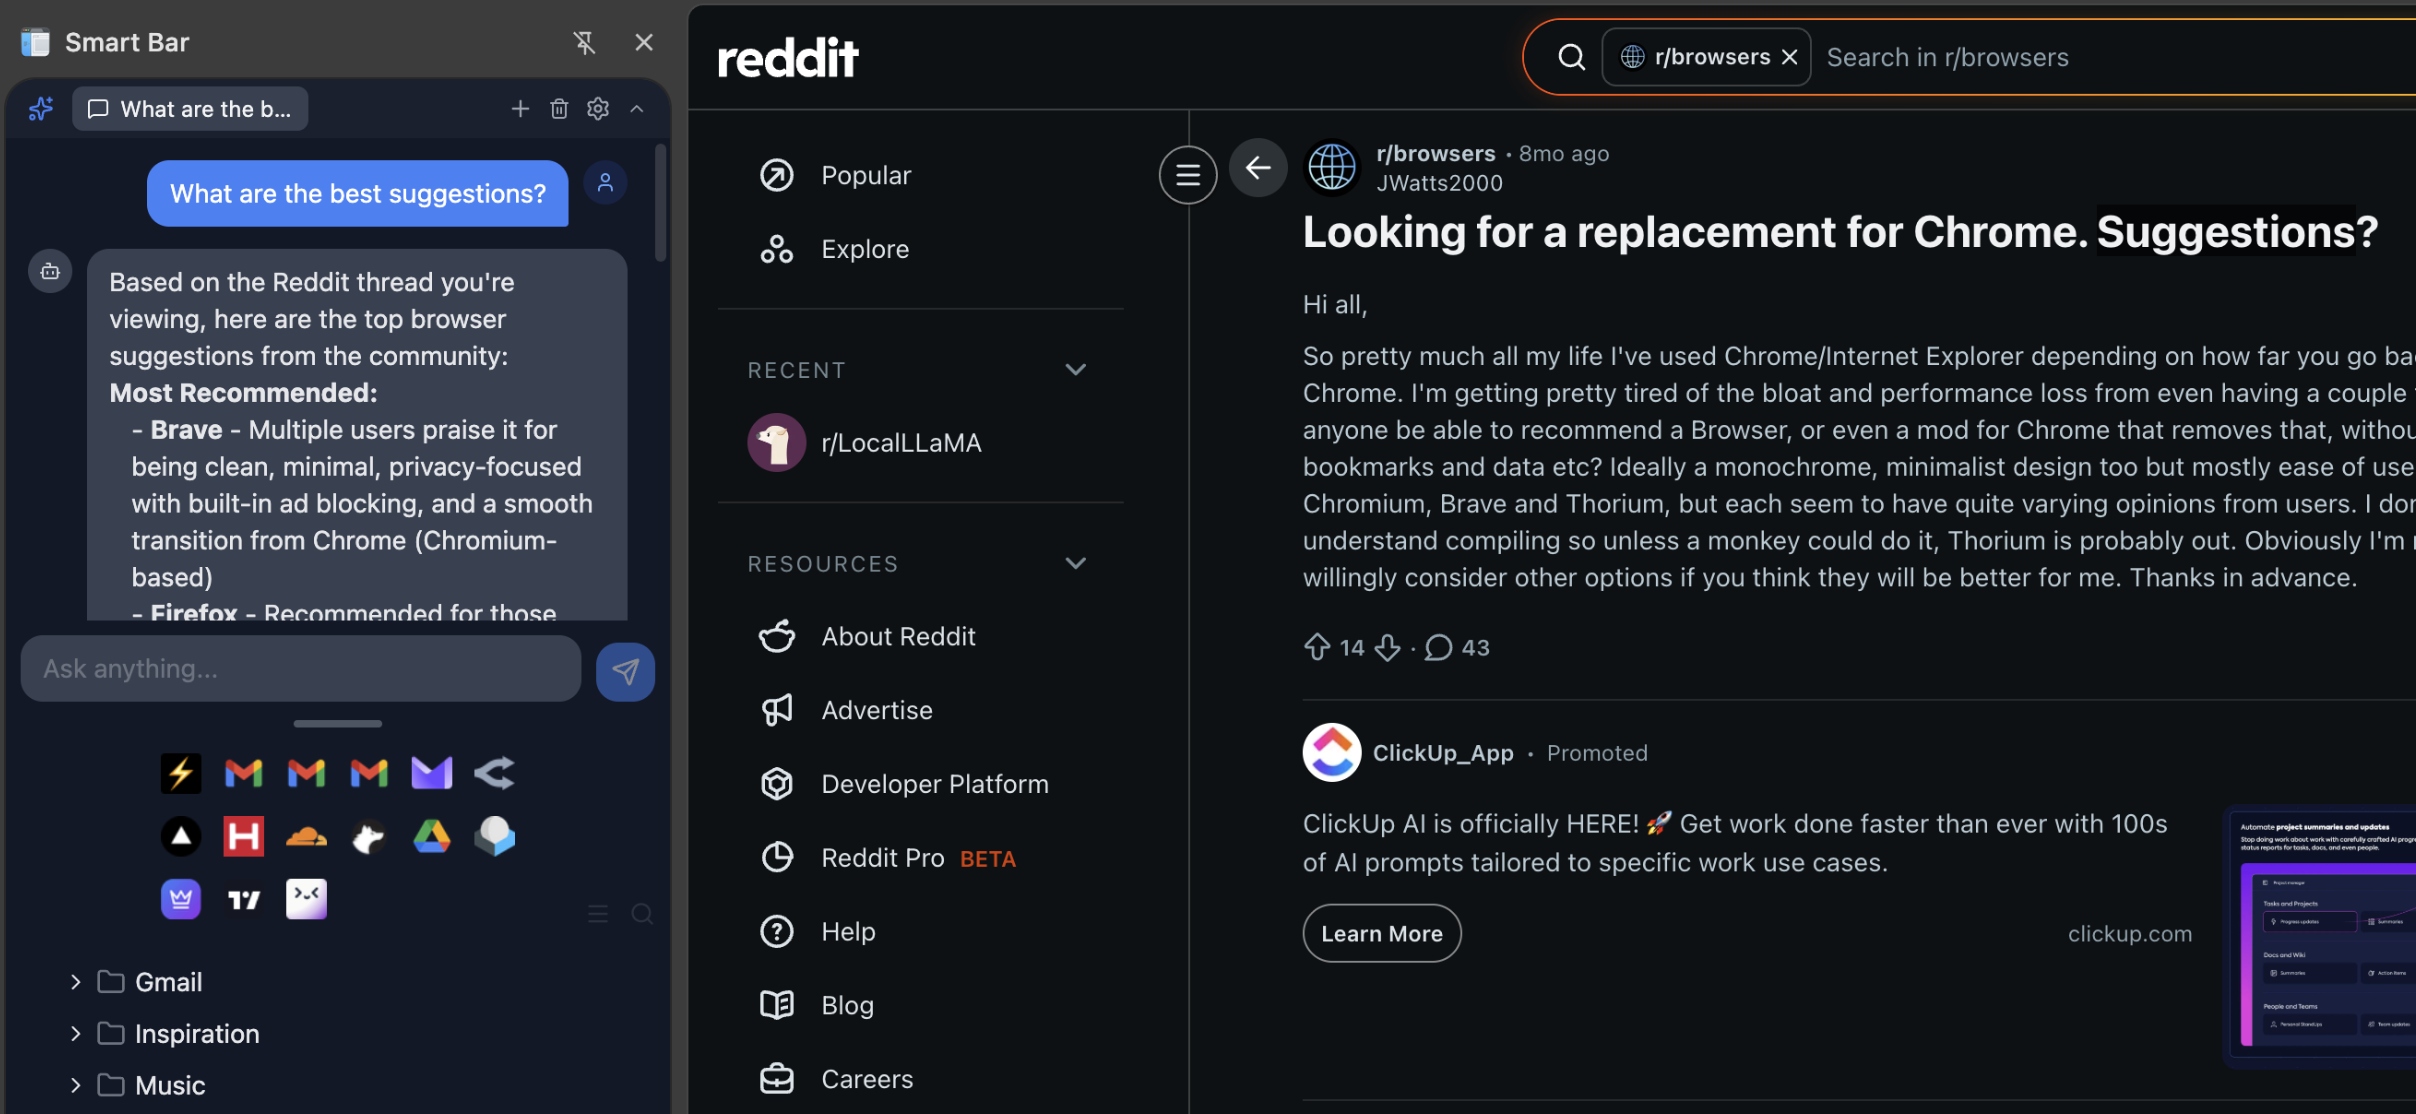Image resolution: width=2416 pixels, height=1114 pixels.
Task: Open Smart Bar settings gear
Action: (x=598, y=108)
